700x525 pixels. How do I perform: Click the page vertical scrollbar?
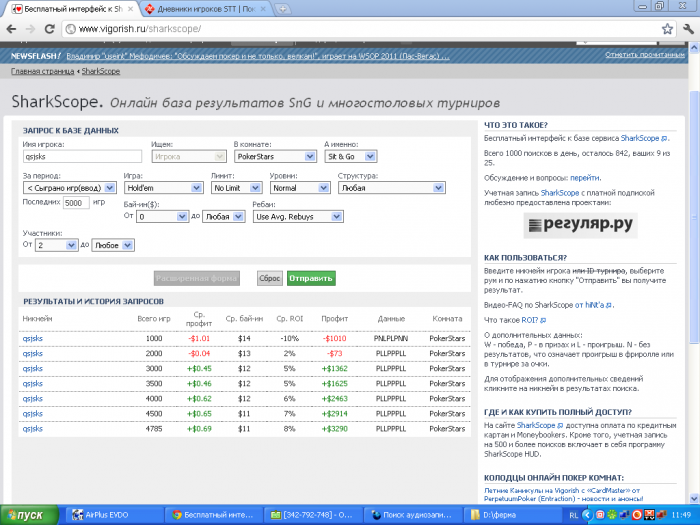click(694, 217)
